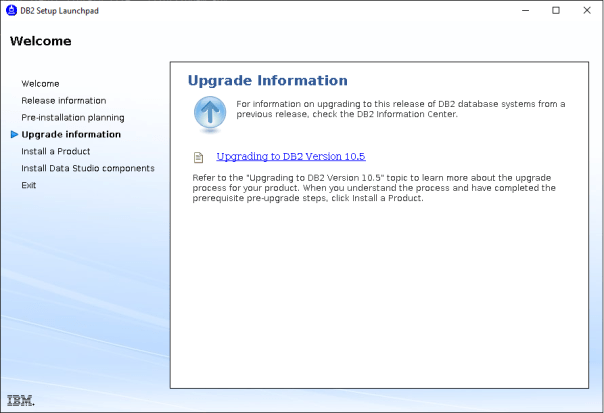604x413 pixels.
Task: Open the Welcome section in the sidebar
Action: pyautogui.click(x=40, y=83)
